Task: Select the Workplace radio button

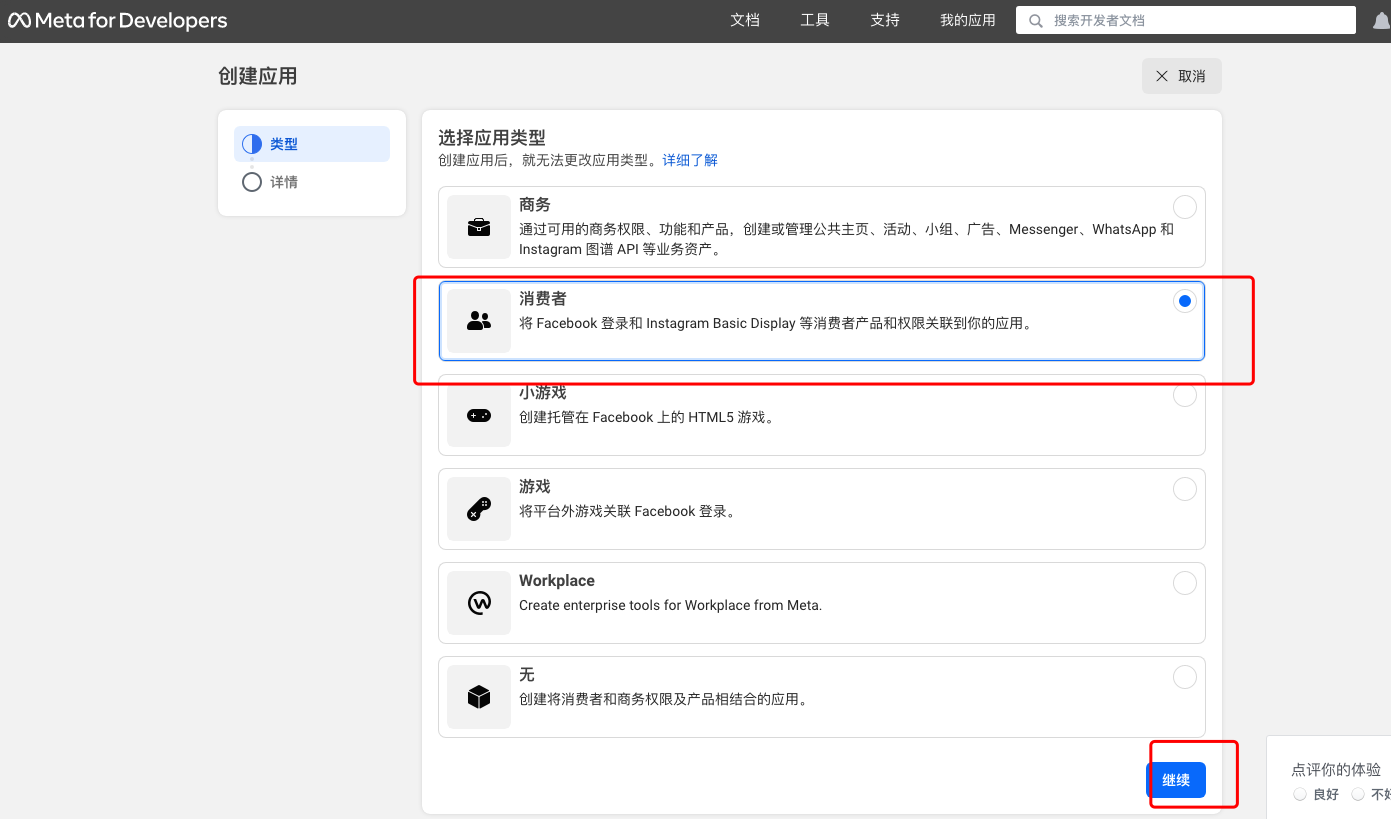Action: tap(1184, 583)
